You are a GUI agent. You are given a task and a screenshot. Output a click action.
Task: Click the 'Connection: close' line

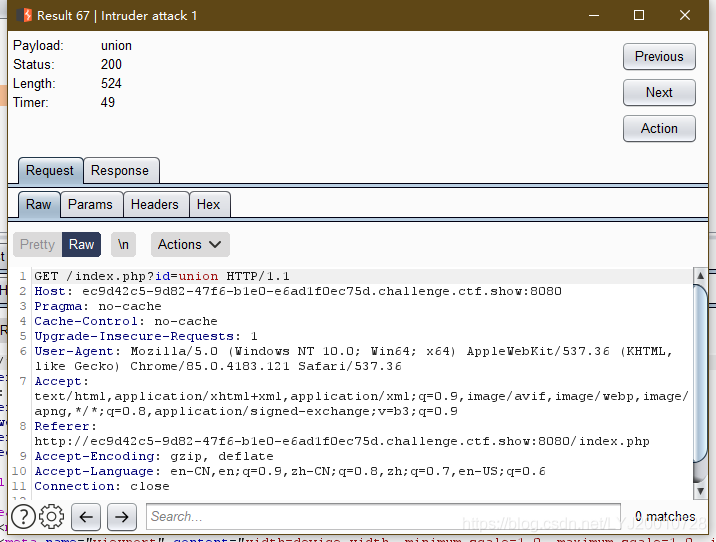click(101, 486)
